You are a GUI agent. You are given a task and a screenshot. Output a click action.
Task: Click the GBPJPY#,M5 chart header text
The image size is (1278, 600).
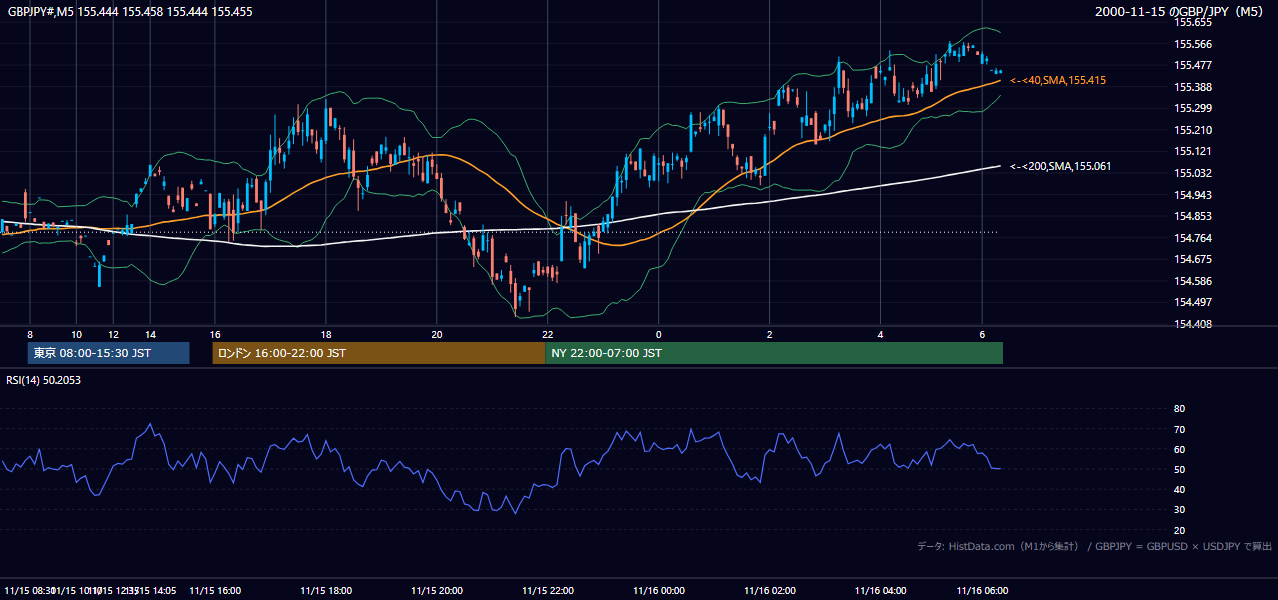coord(128,12)
